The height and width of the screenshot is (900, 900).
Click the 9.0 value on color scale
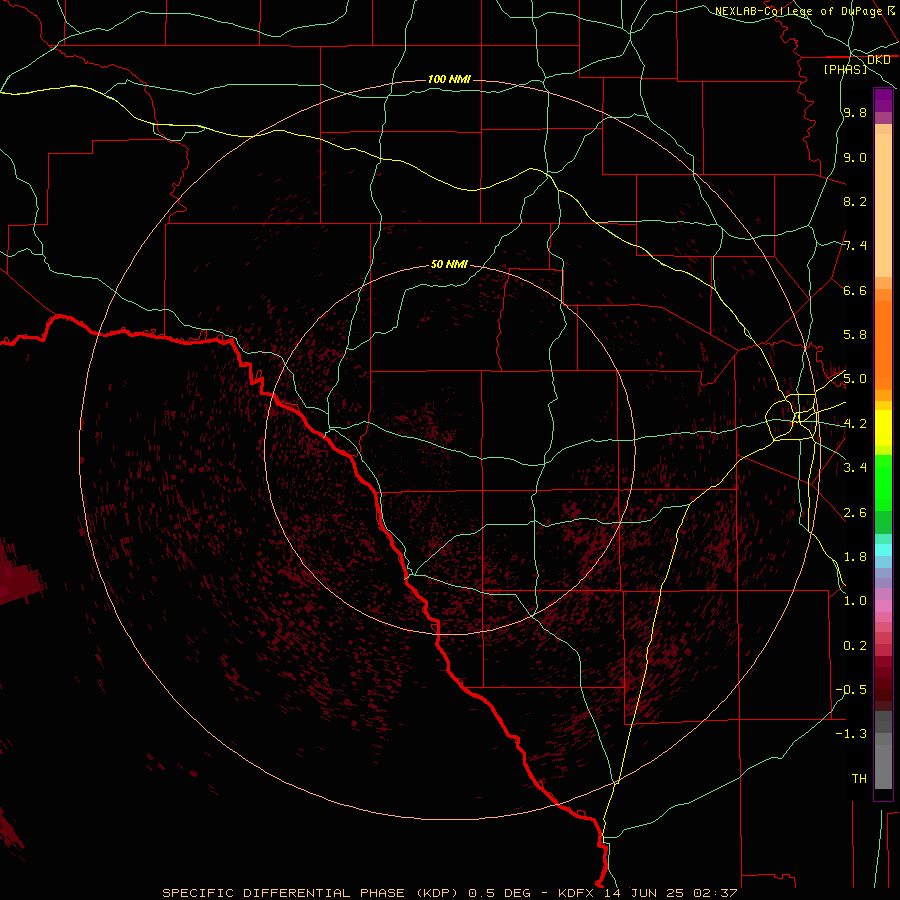coord(855,157)
